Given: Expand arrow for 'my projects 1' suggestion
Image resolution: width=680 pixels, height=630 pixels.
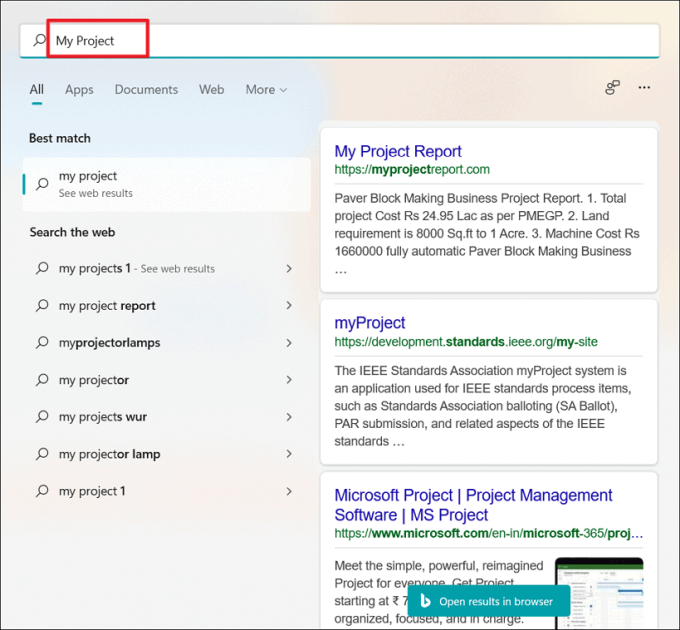Looking at the screenshot, I should [x=289, y=269].
